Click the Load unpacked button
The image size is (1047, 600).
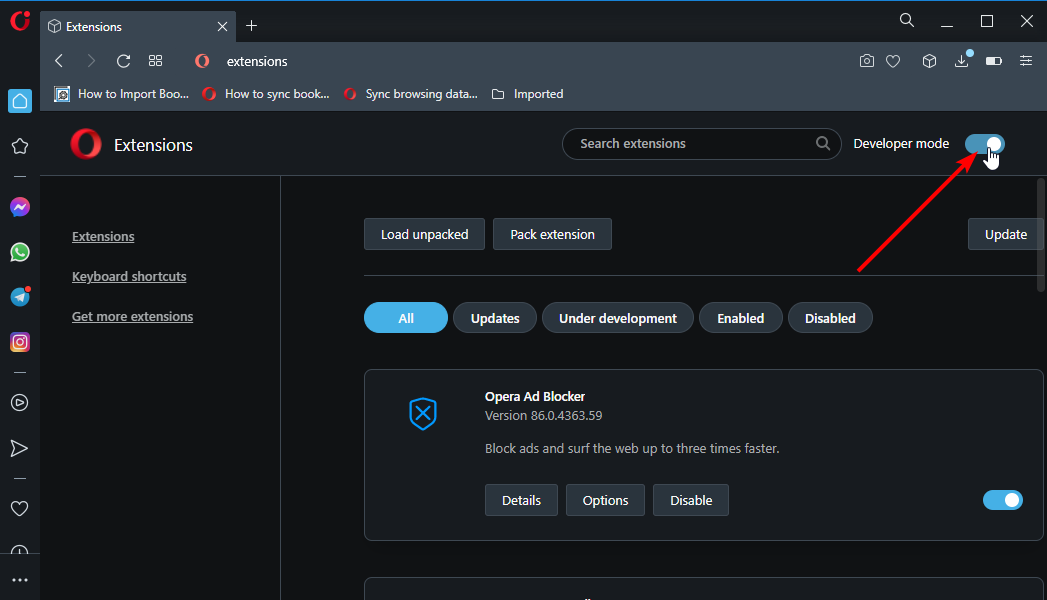tap(424, 234)
